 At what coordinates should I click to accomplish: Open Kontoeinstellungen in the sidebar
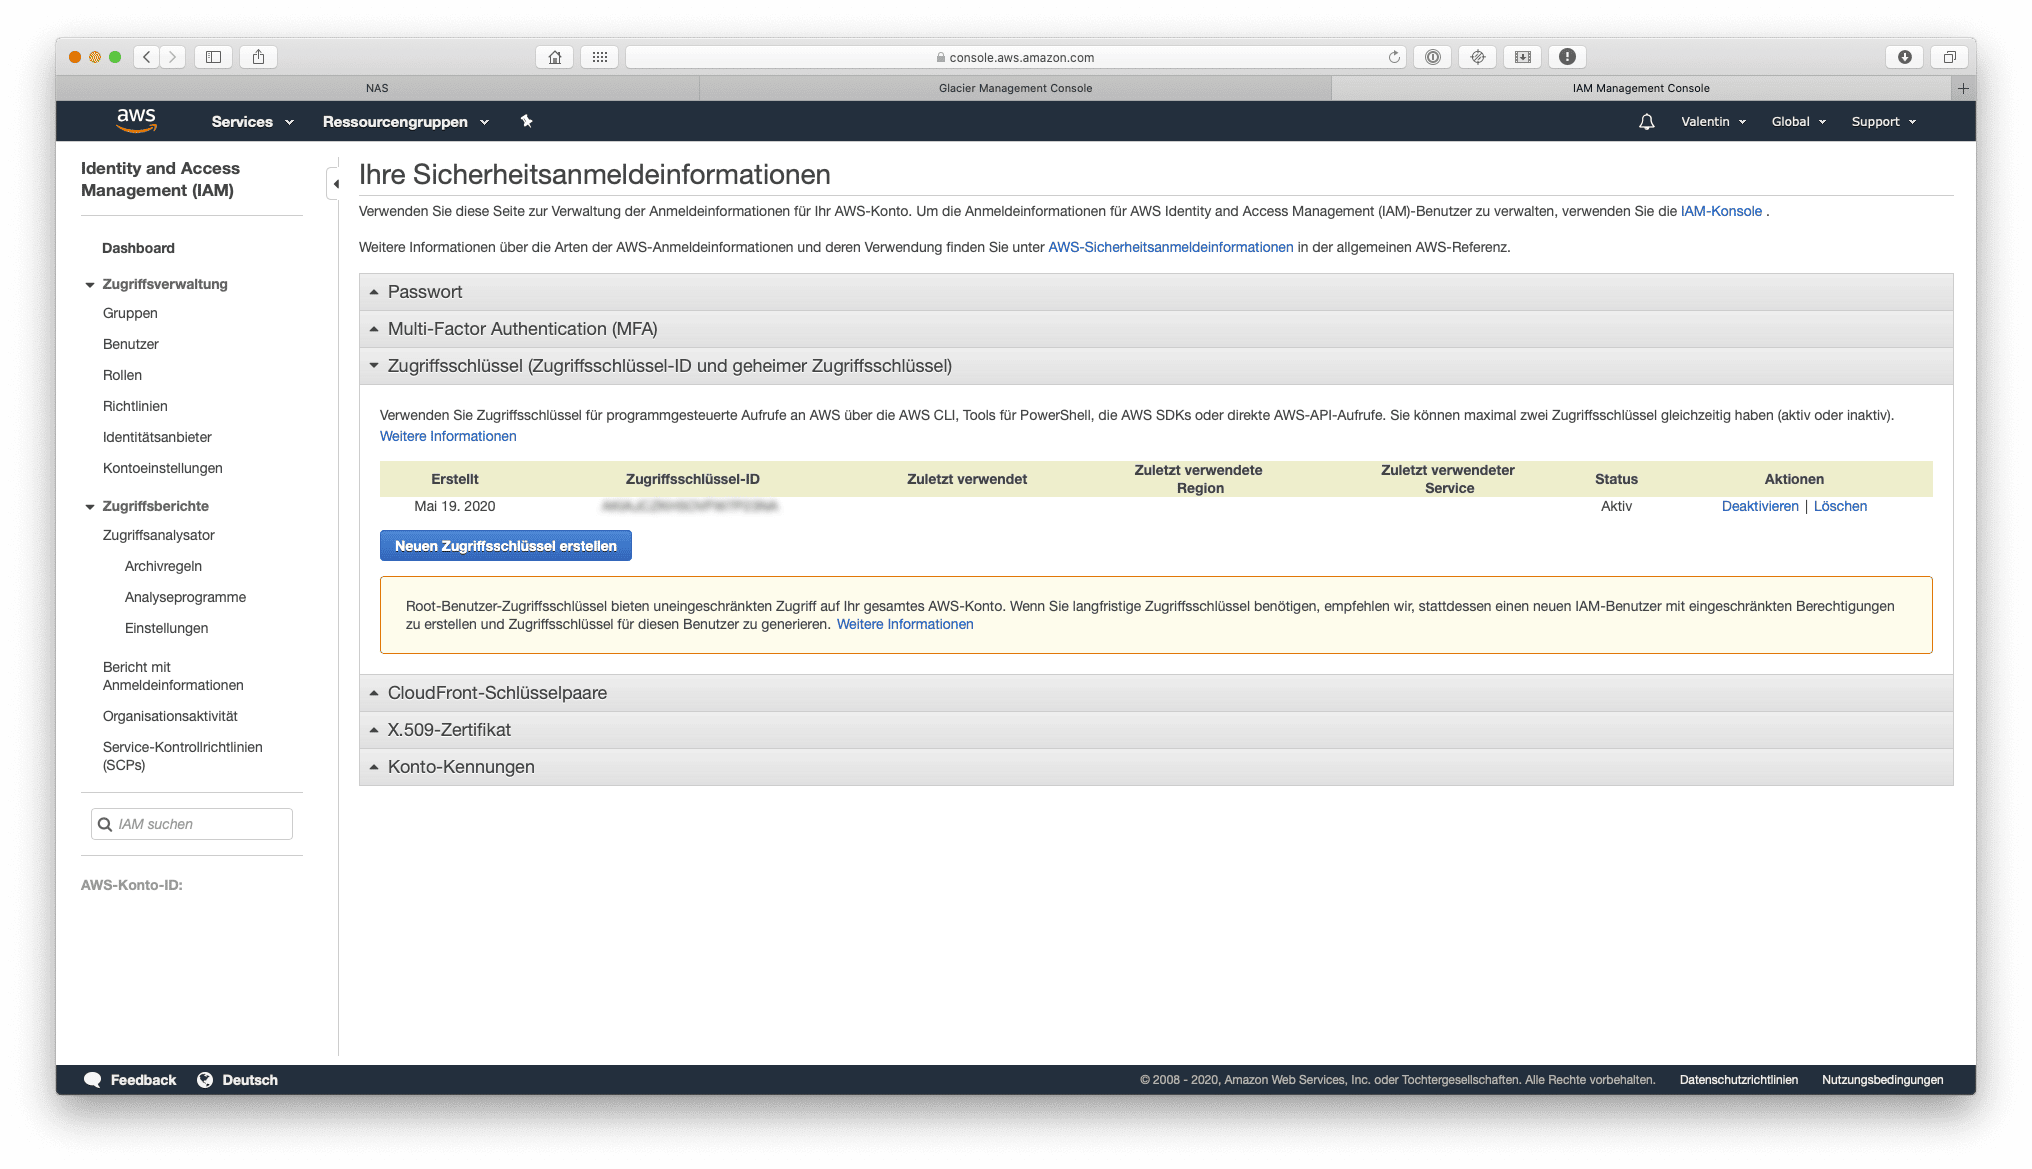[x=163, y=468]
